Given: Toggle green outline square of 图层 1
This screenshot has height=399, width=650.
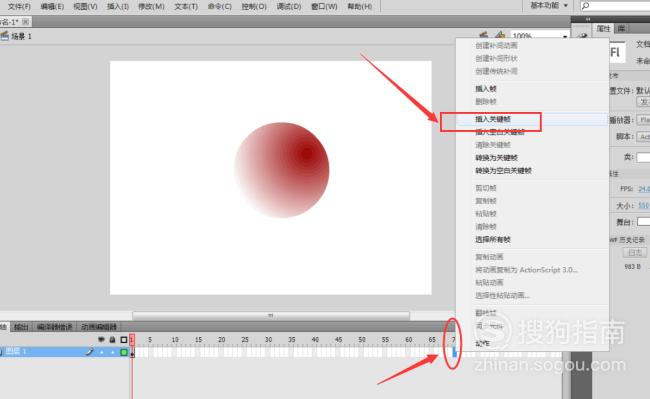Looking at the screenshot, I should click(124, 352).
